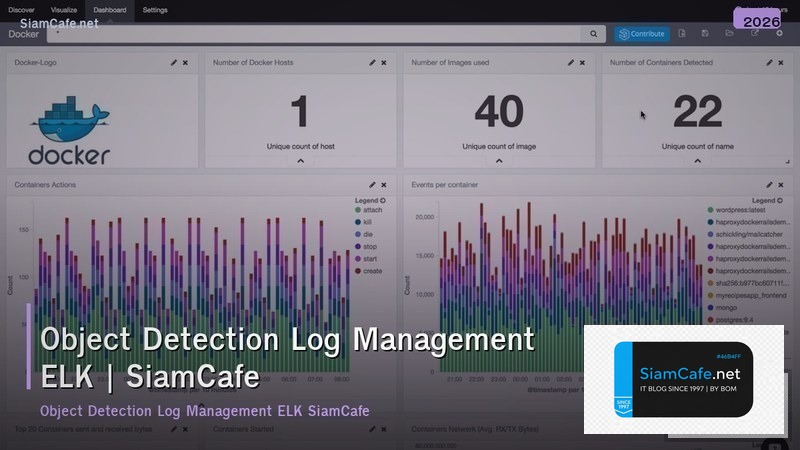Create a new dashboard via toolbar icon

(x=682, y=34)
